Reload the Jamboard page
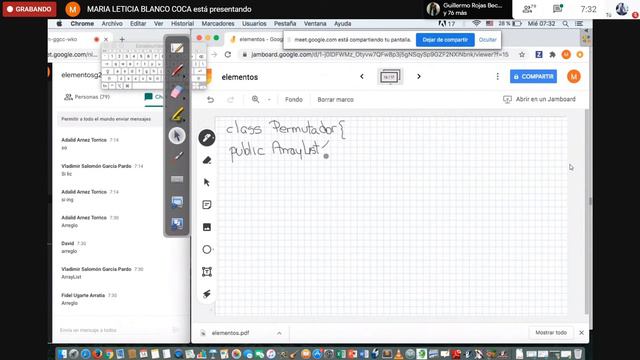 pos(228,54)
